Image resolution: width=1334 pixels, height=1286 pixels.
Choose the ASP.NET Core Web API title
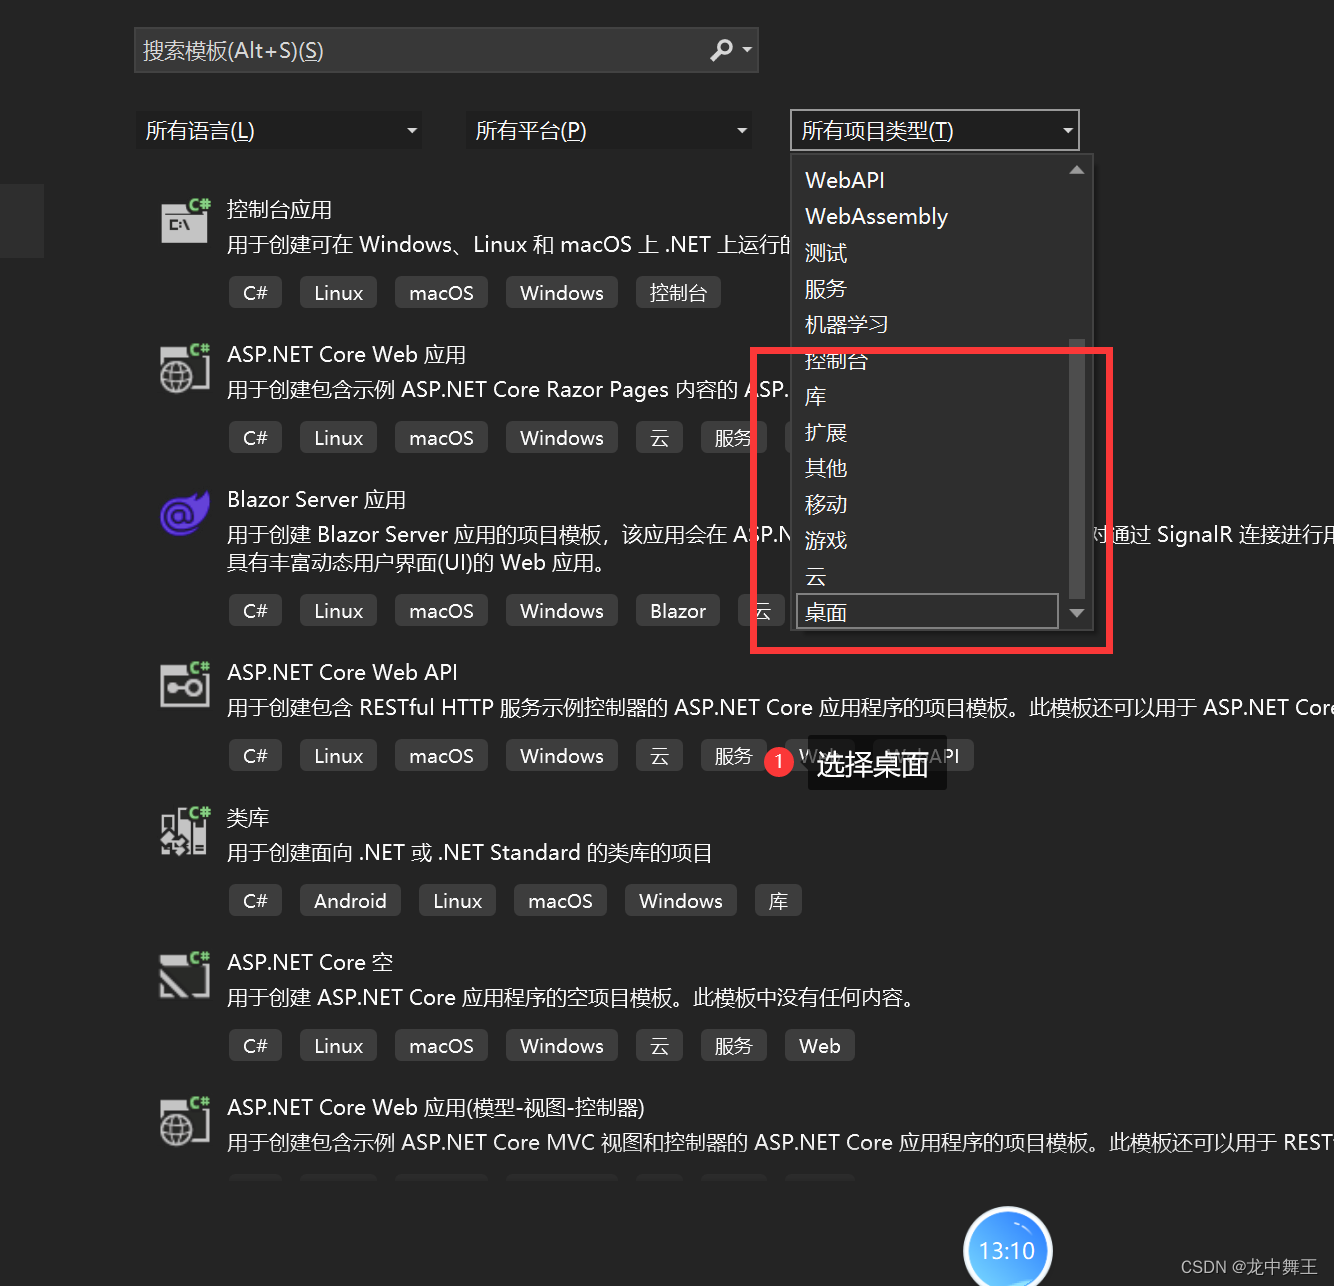tap(342, 673)
